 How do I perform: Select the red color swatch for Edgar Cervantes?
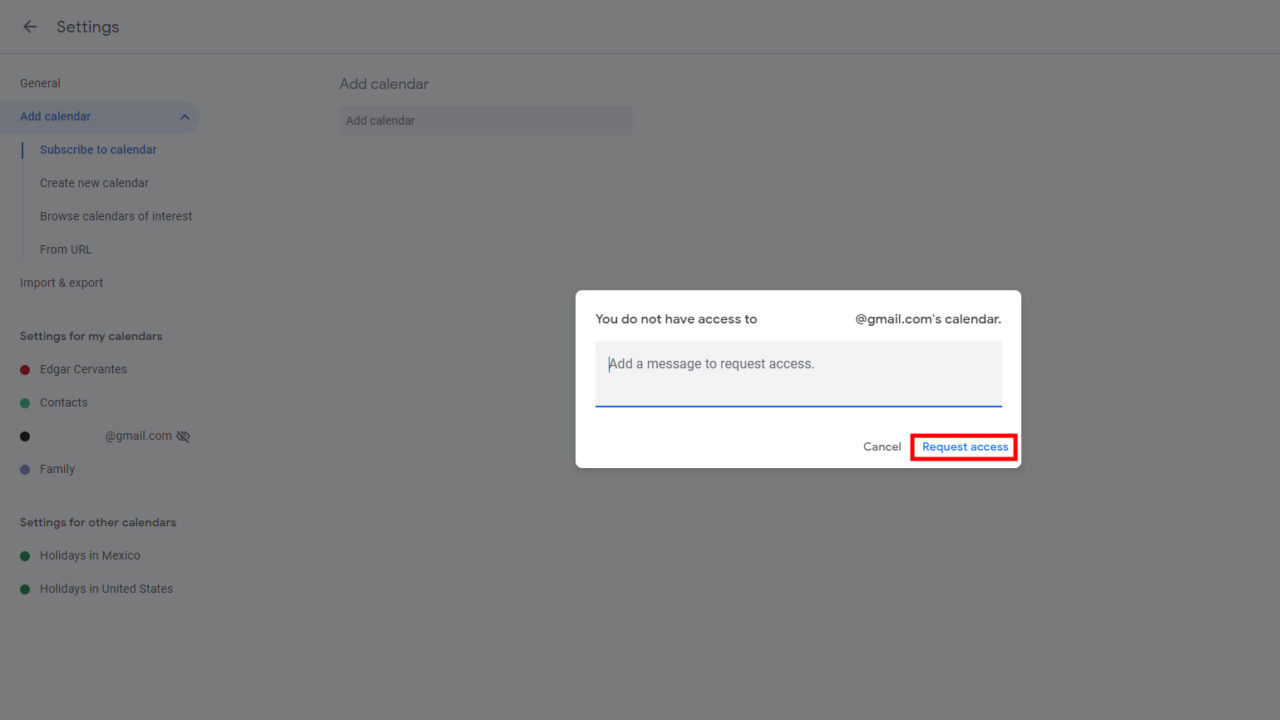pyautogui.click(x=24, y=369)
